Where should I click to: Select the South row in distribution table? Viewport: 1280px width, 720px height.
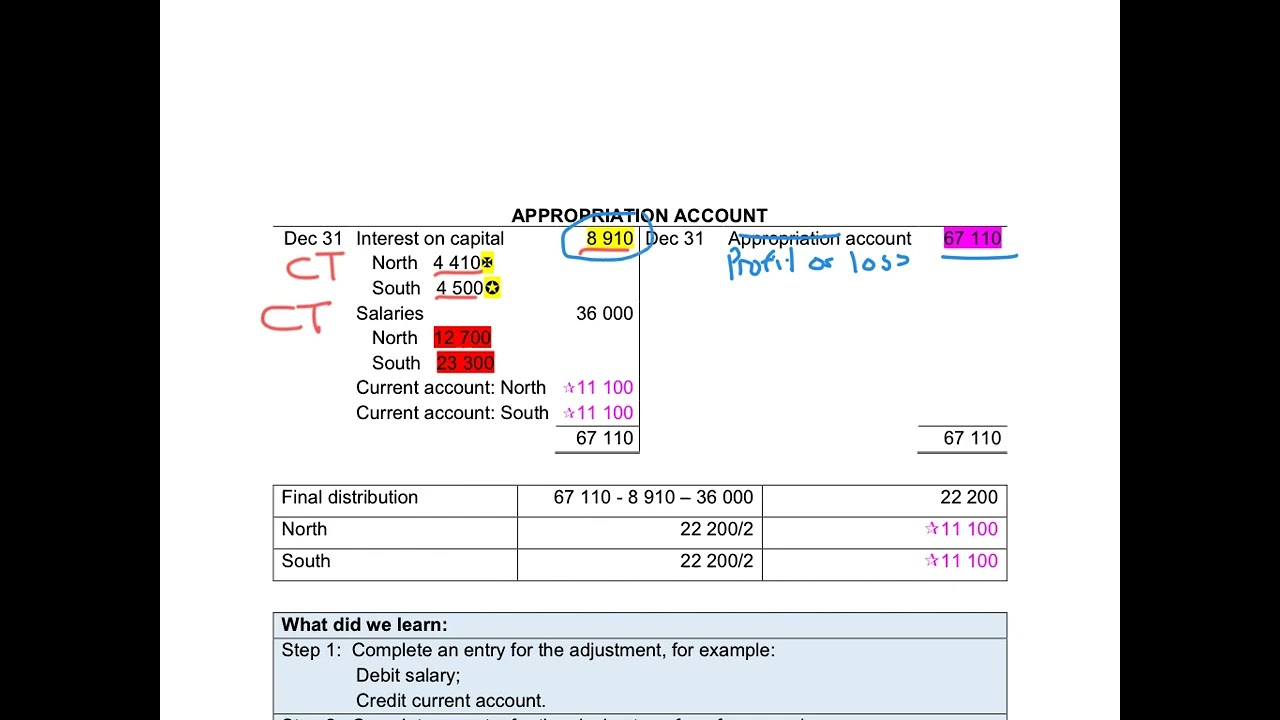pos(640,564)
